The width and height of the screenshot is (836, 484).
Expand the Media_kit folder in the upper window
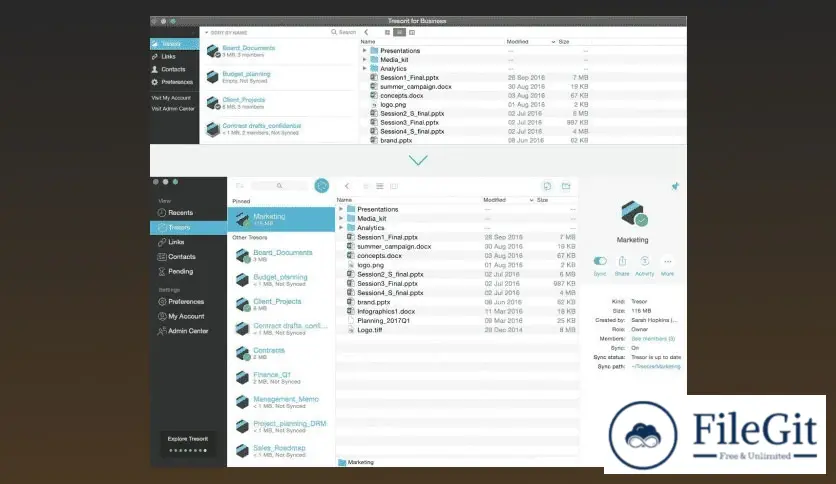coord(365,60)
